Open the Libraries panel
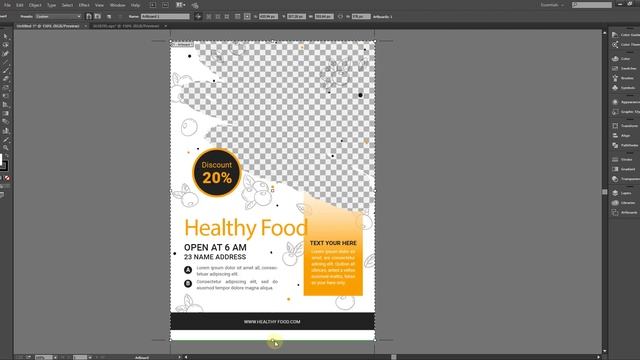The width and height of the screenshot is (640, 360). click(624, 203)
